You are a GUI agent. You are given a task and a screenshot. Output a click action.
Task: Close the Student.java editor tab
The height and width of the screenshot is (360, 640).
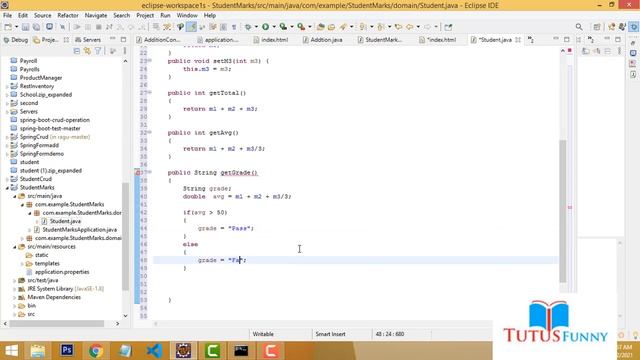(x=518, y=40)
